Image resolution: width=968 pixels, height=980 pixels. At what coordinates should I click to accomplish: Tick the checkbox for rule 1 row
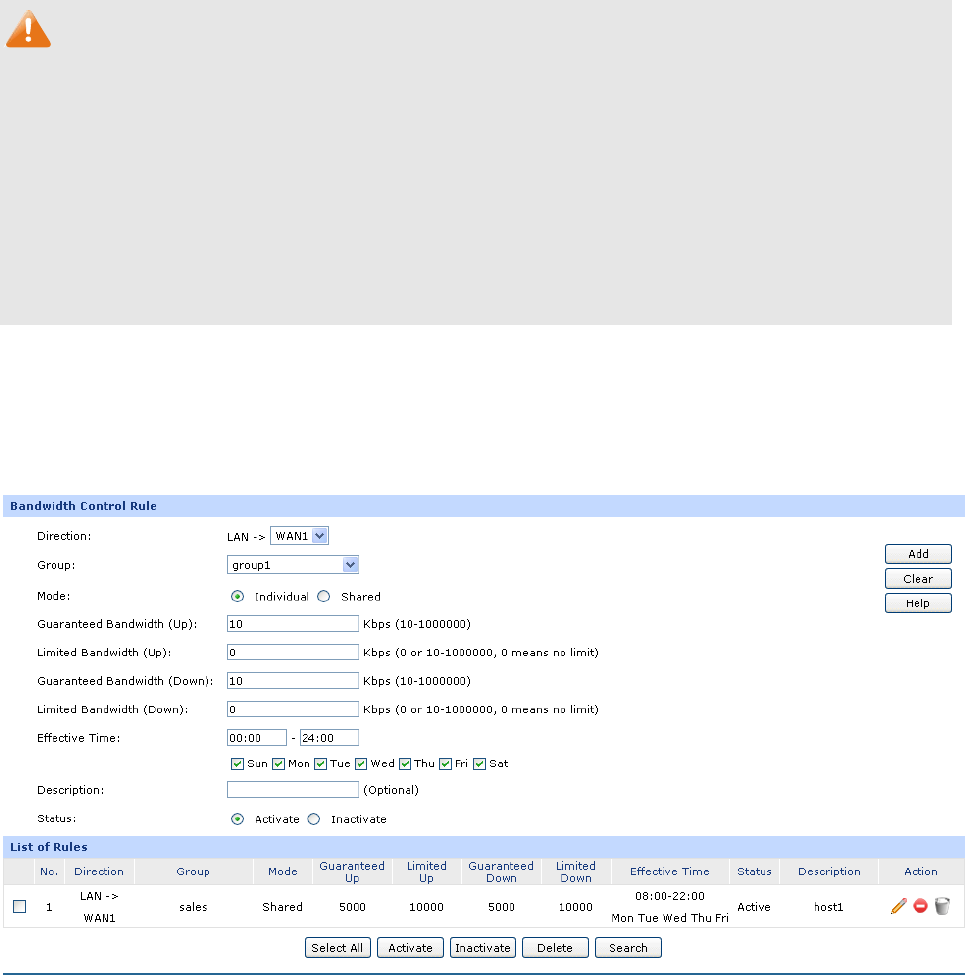click(x=19, y=907)
